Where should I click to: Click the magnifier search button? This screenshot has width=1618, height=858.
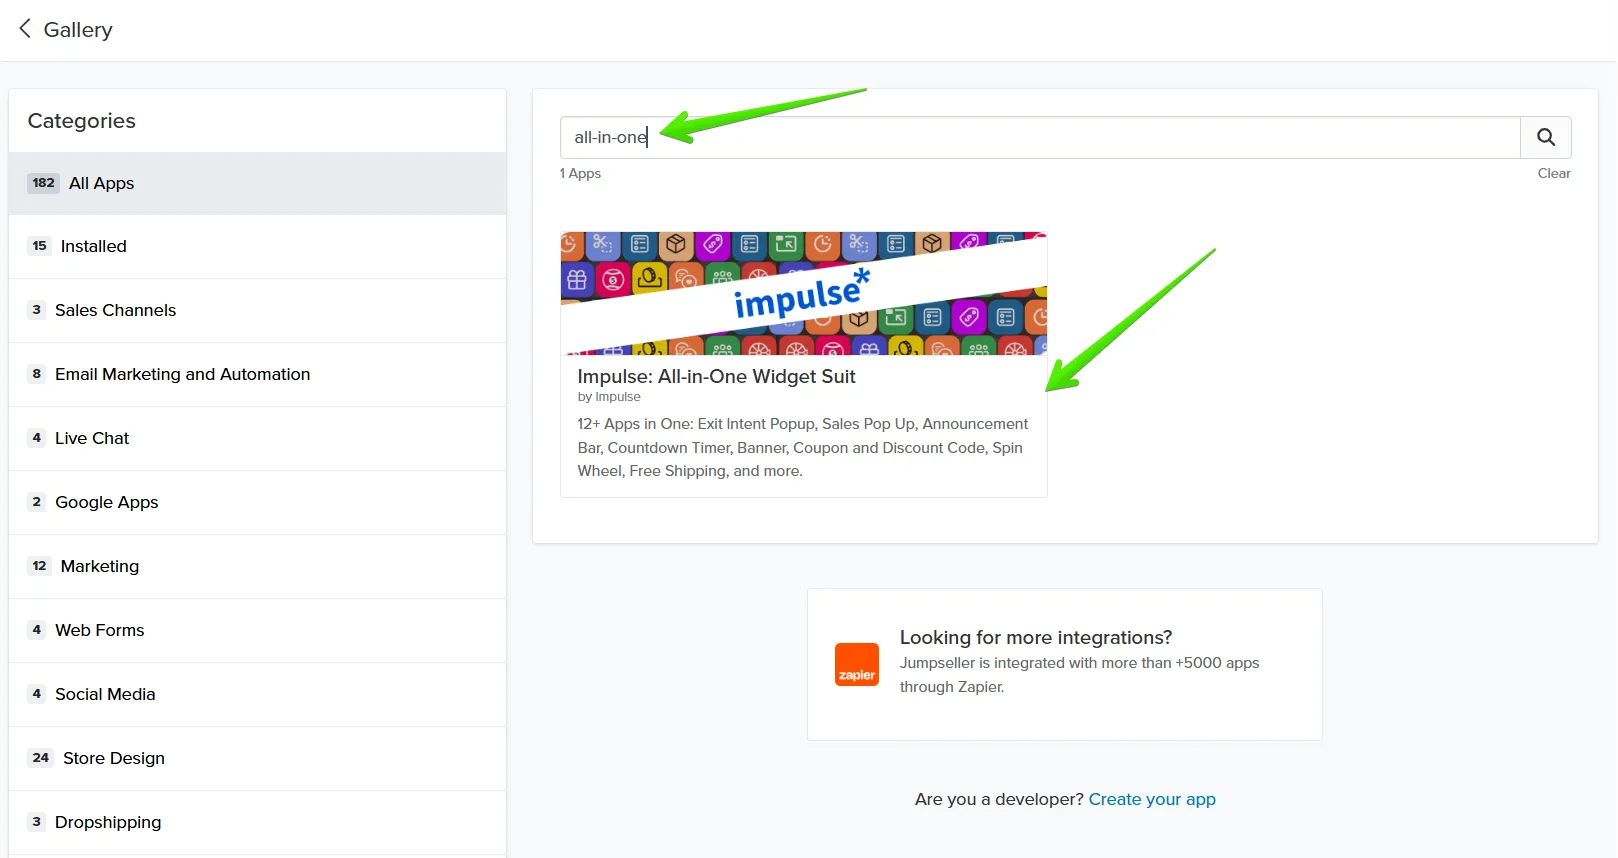1545,137
